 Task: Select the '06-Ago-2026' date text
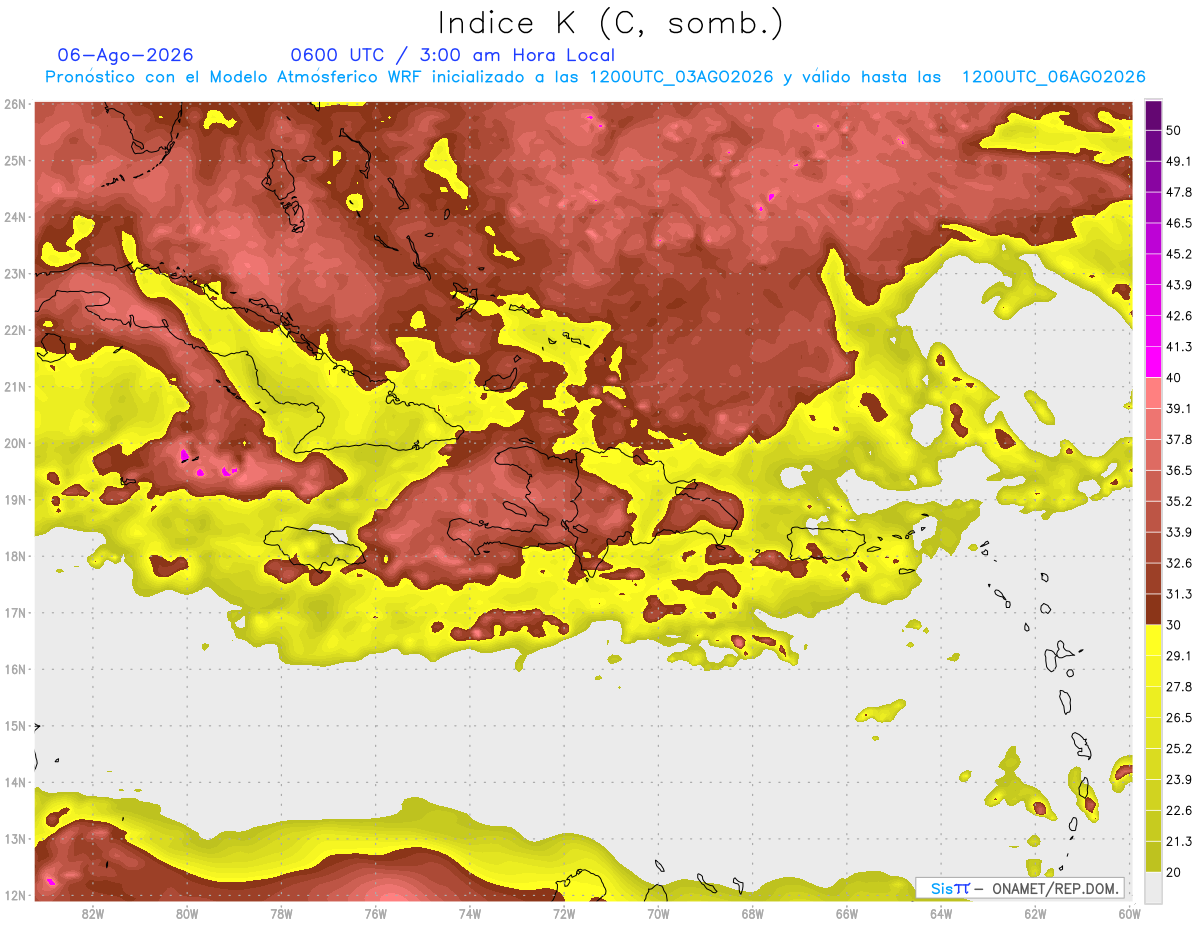[x=126, y=55]
